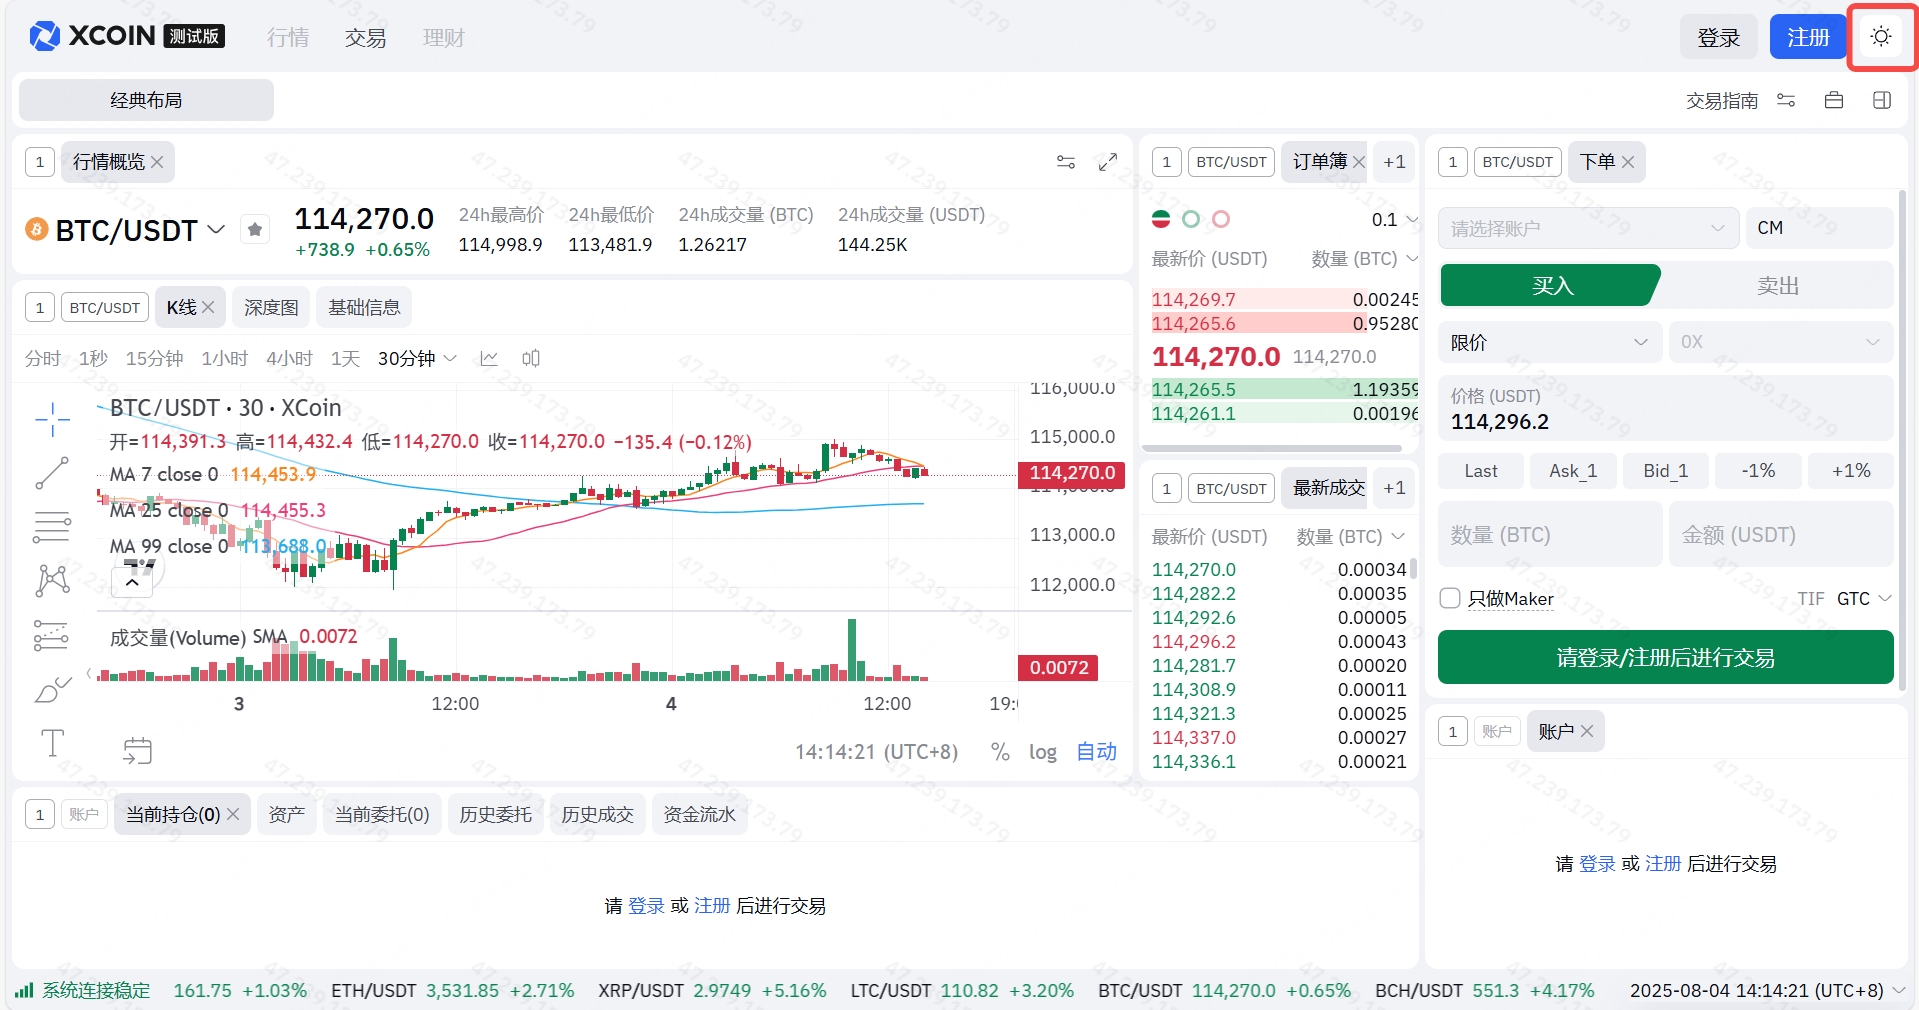Screen dimensions: 1919x1010
Task: Toggle log scale on the chart
Action: click(1042, 752)
